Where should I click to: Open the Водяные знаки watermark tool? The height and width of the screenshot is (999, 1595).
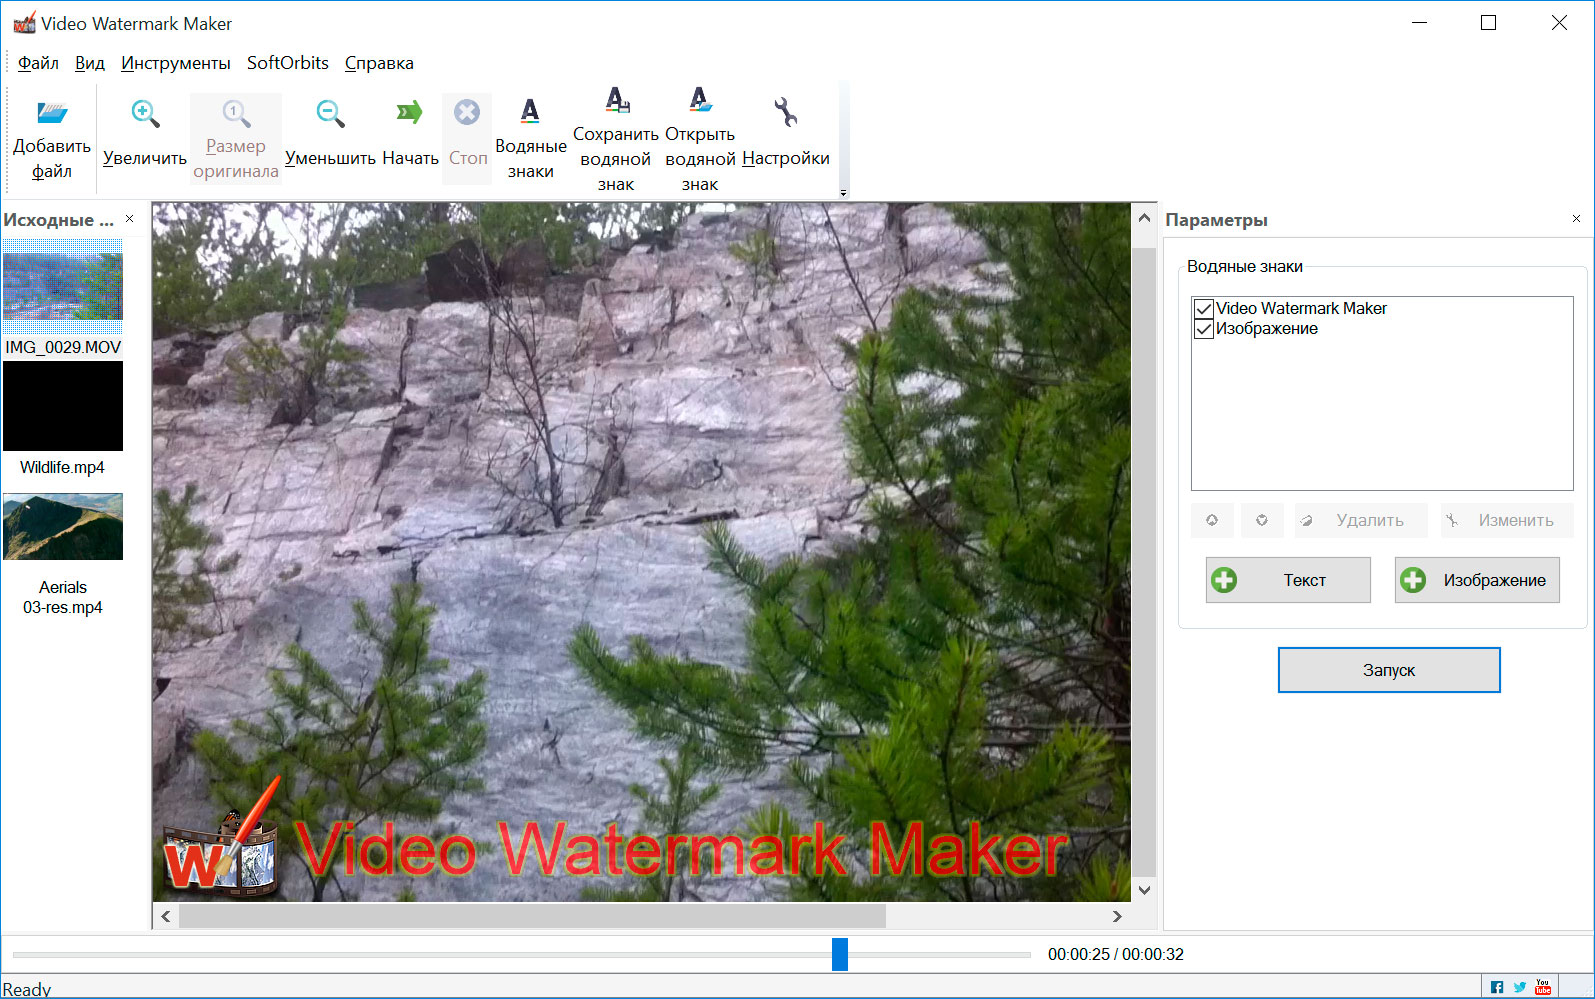[x=530, y=112]
